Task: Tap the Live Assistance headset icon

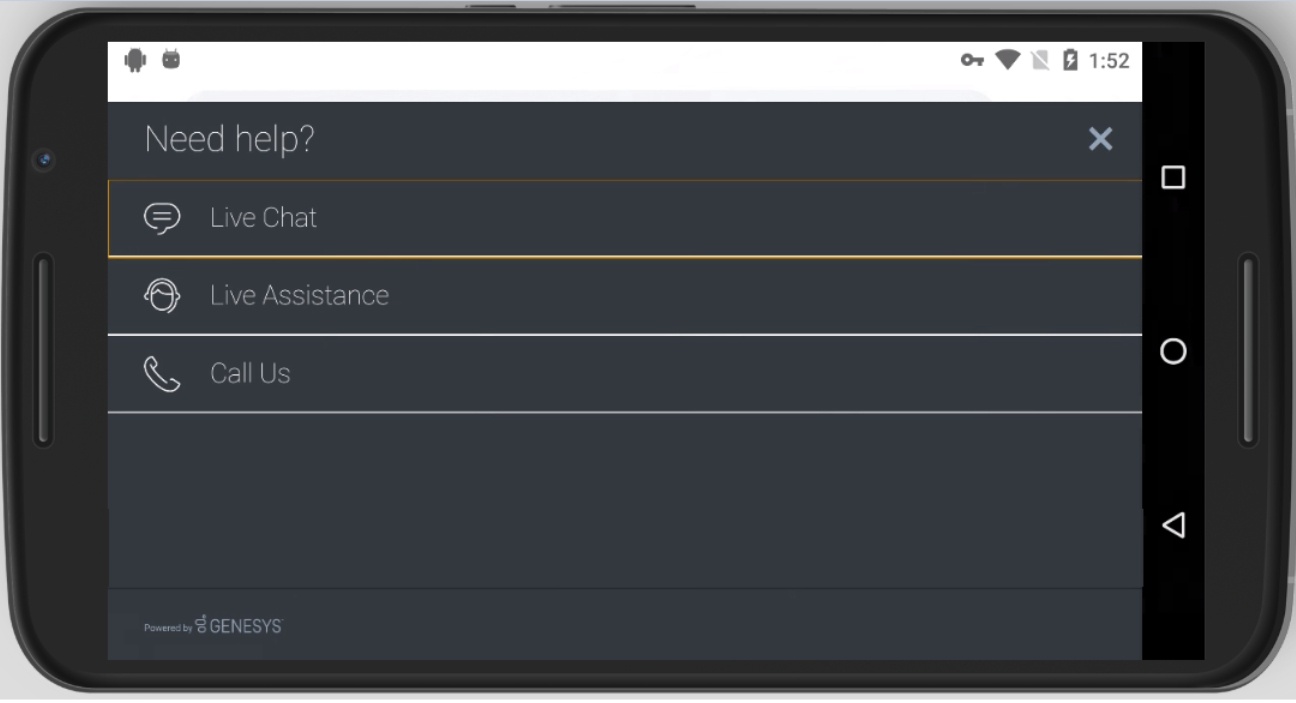Action: [162, 295]
